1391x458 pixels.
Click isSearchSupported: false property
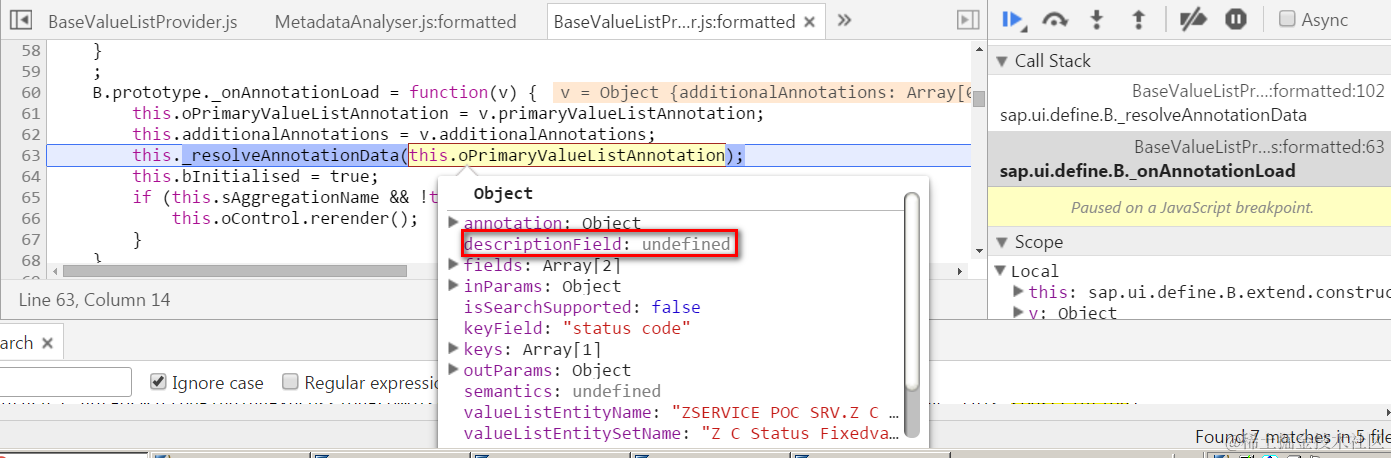[x=582, y=307]
